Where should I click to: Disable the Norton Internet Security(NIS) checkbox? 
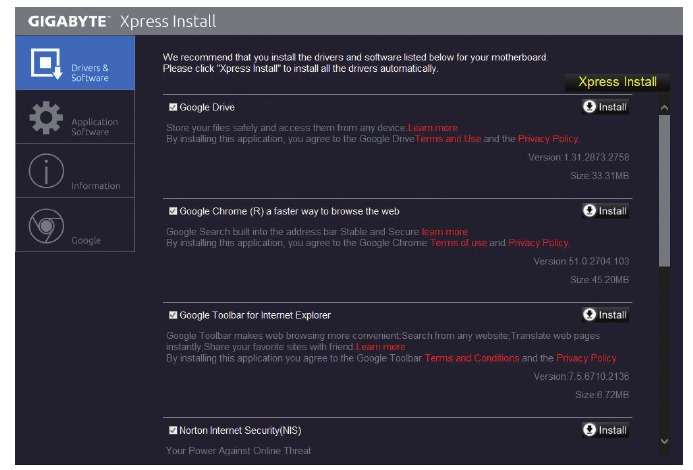click(x=173, y=430)
